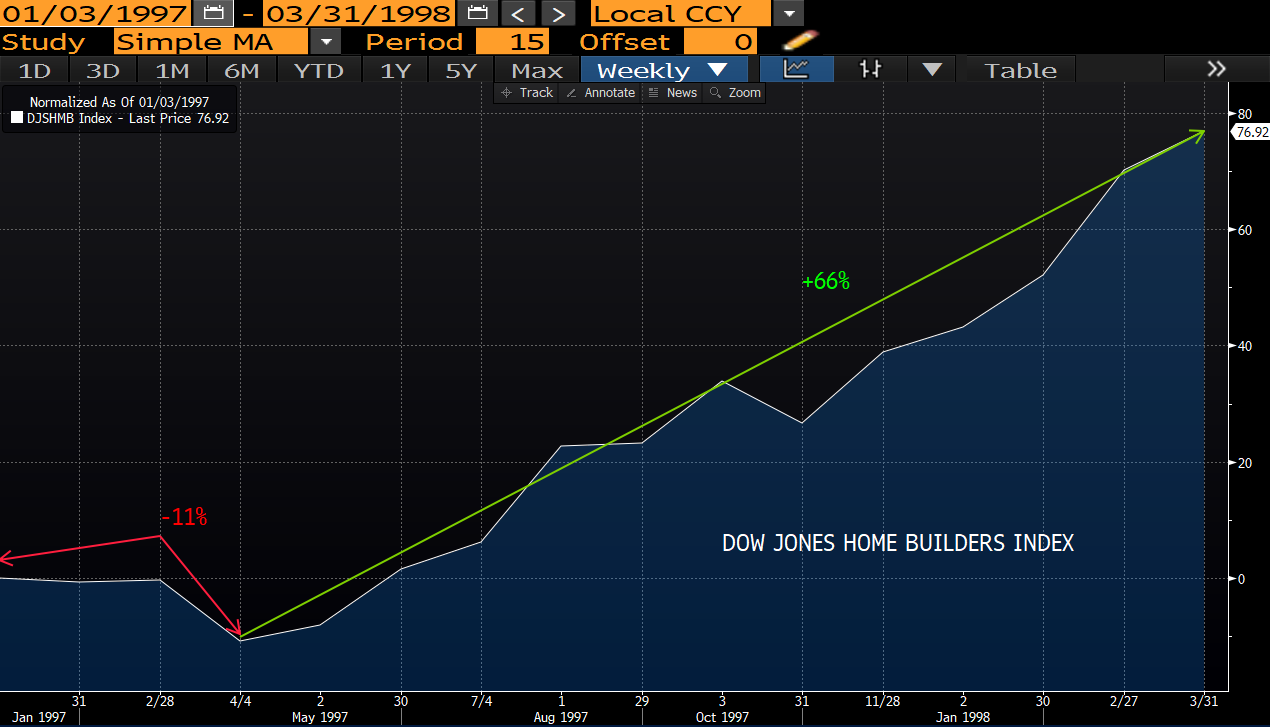Image resolution: width=1270 pixels, height=727 pixels.
Task: Open the Local CCY currency dropdown
Action: 790,14
